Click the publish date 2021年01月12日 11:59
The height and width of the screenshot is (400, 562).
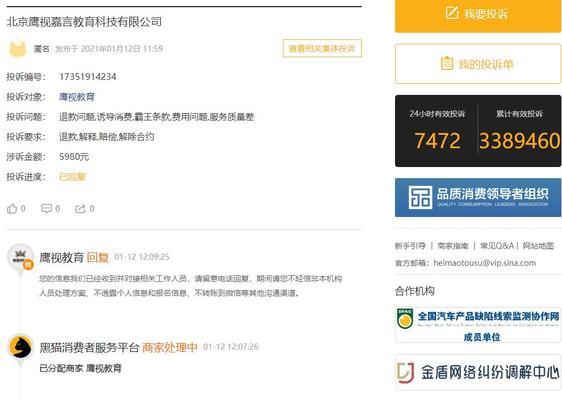tap(122, 49)
